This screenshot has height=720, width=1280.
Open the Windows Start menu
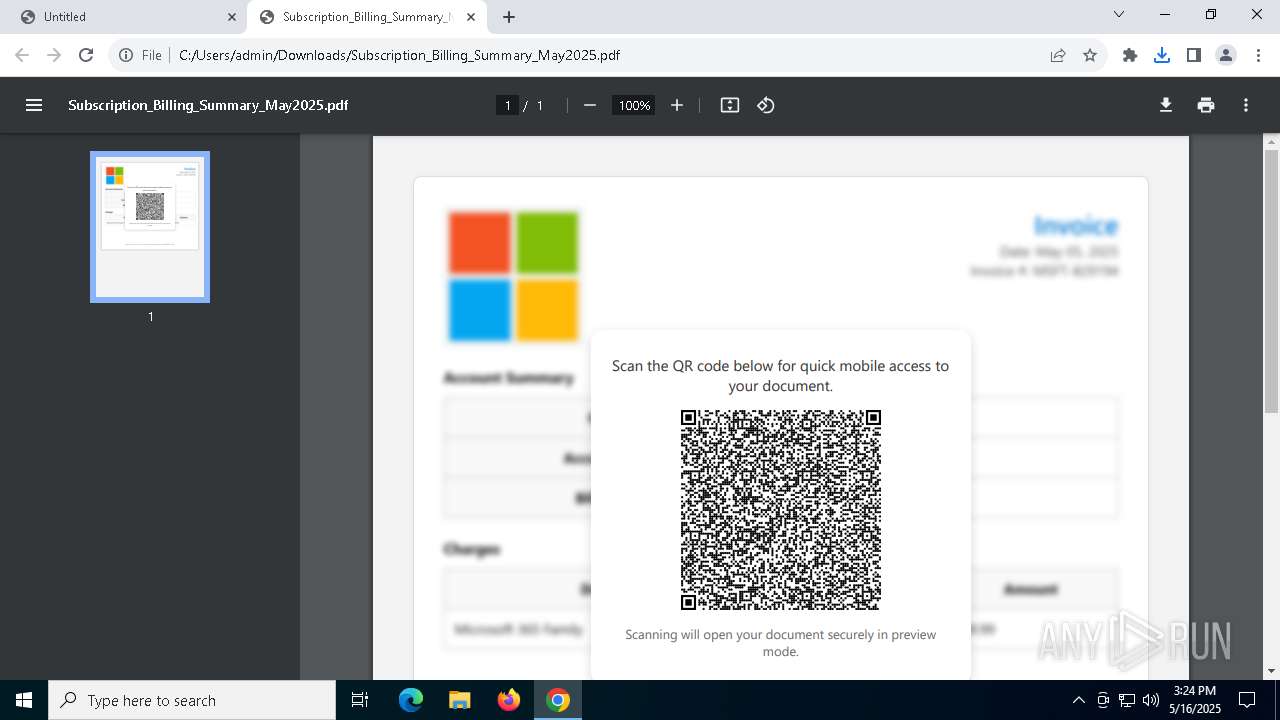pos(24,700)
